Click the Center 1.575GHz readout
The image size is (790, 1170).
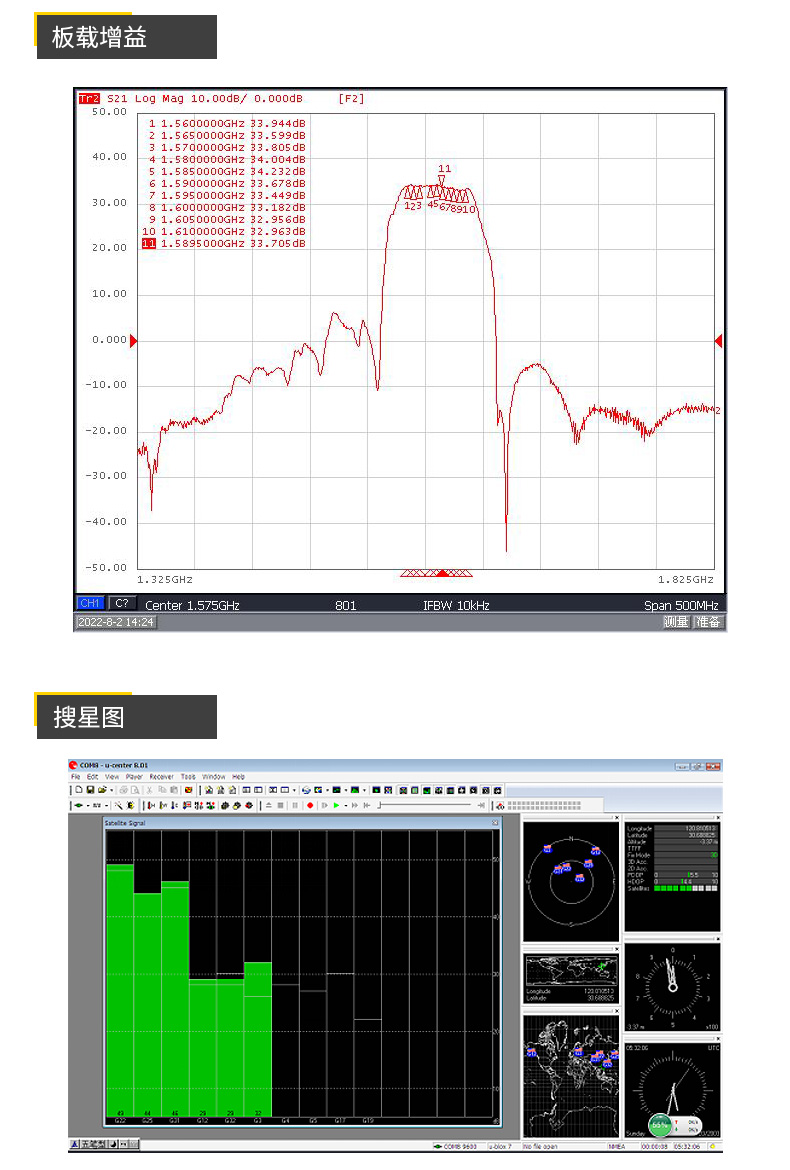(192, 605)
